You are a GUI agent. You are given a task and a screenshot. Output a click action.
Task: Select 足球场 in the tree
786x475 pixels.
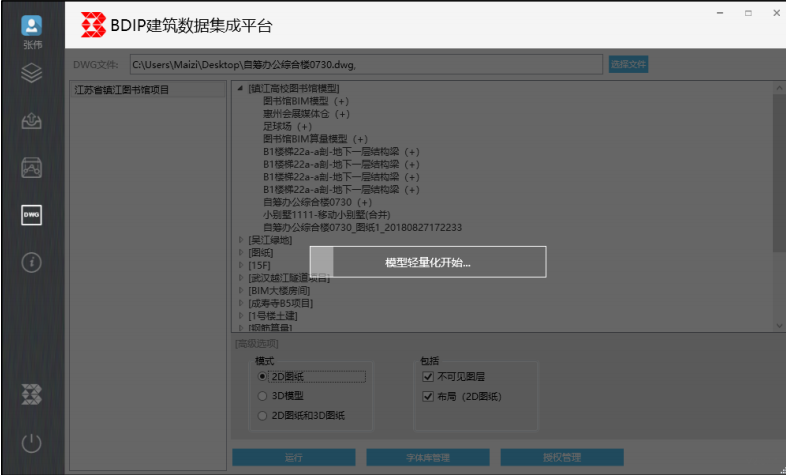287,126
